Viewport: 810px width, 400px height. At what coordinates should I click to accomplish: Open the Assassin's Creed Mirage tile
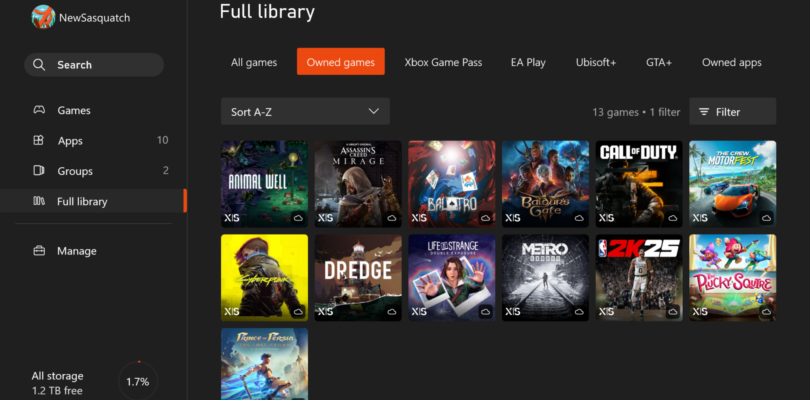tap(358, 183)
